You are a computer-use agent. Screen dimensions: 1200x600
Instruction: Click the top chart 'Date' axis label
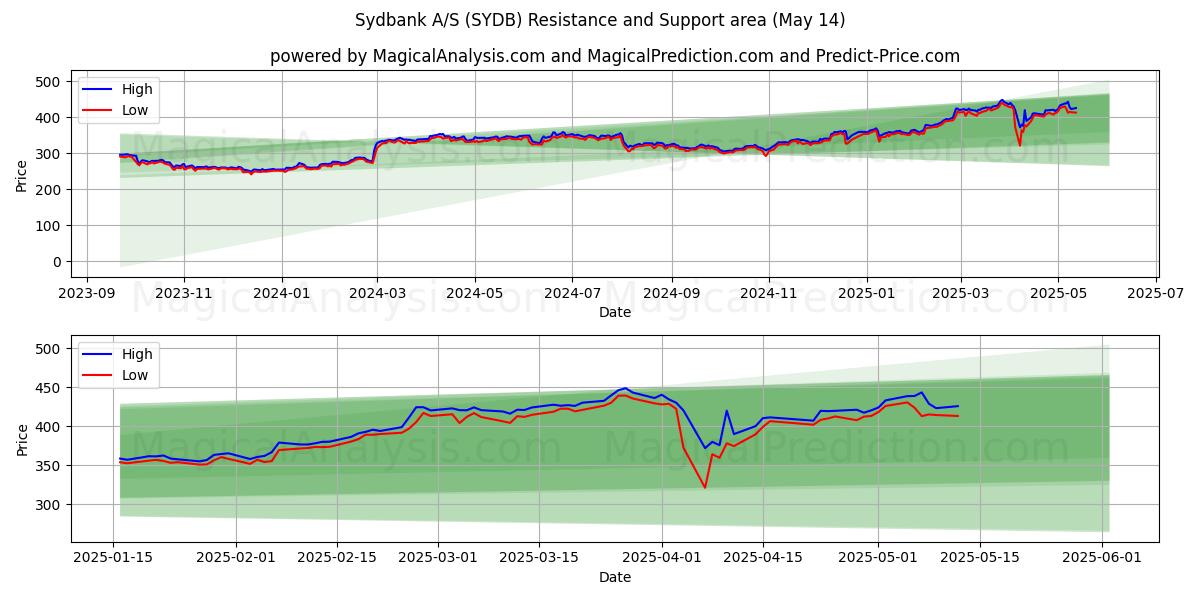click(x=614, y=312)
